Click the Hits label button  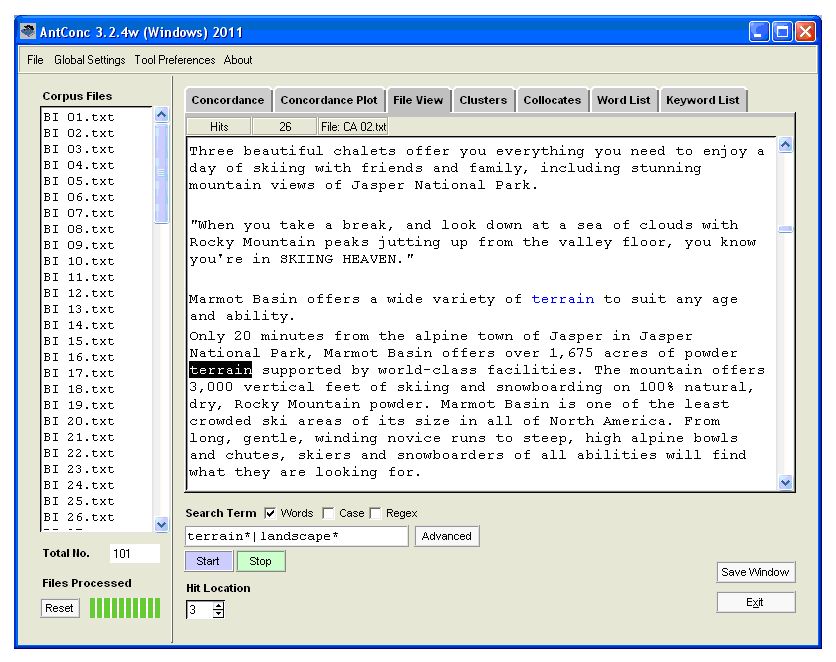[219, 127]
